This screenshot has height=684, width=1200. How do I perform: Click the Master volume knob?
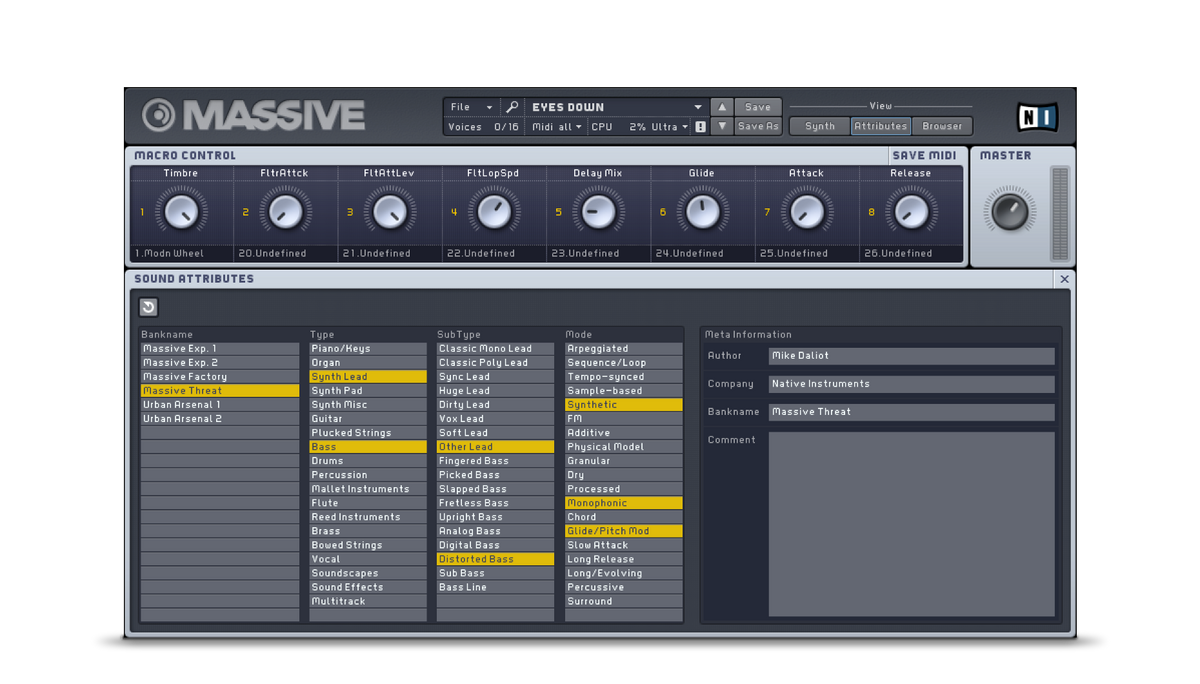point(1008,212)
